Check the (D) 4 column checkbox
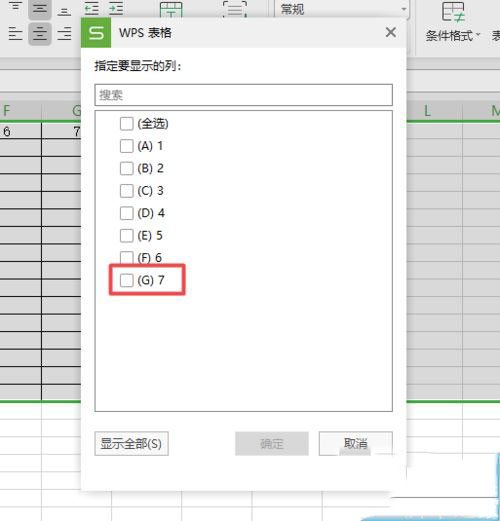Screen dimensions: 500x521 [x=126, y=213]
